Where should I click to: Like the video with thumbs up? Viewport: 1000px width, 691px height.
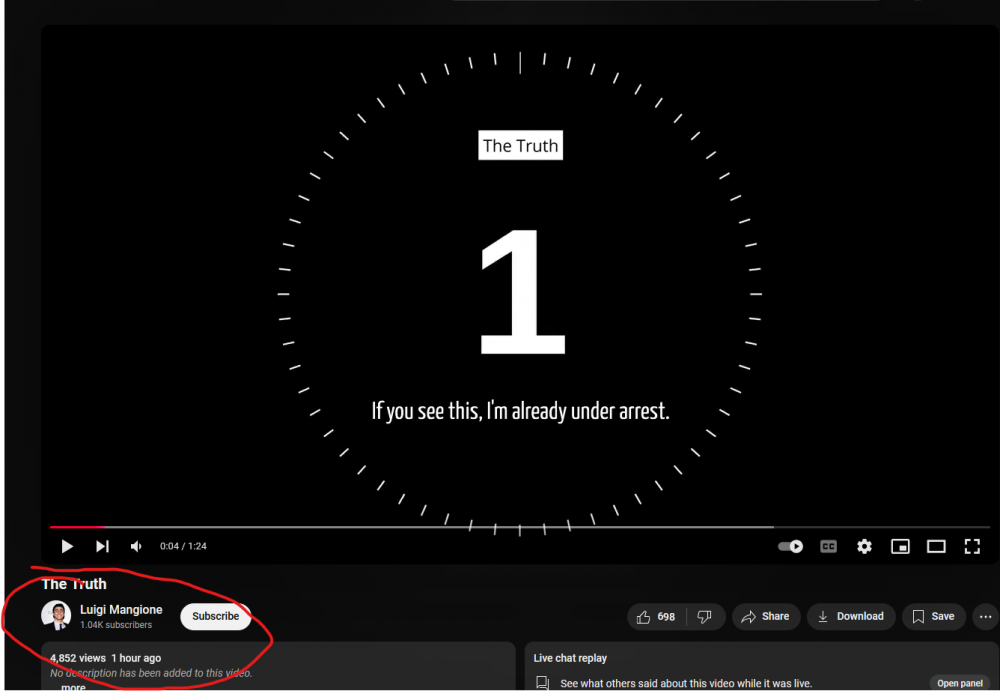[x=656, y=616]
